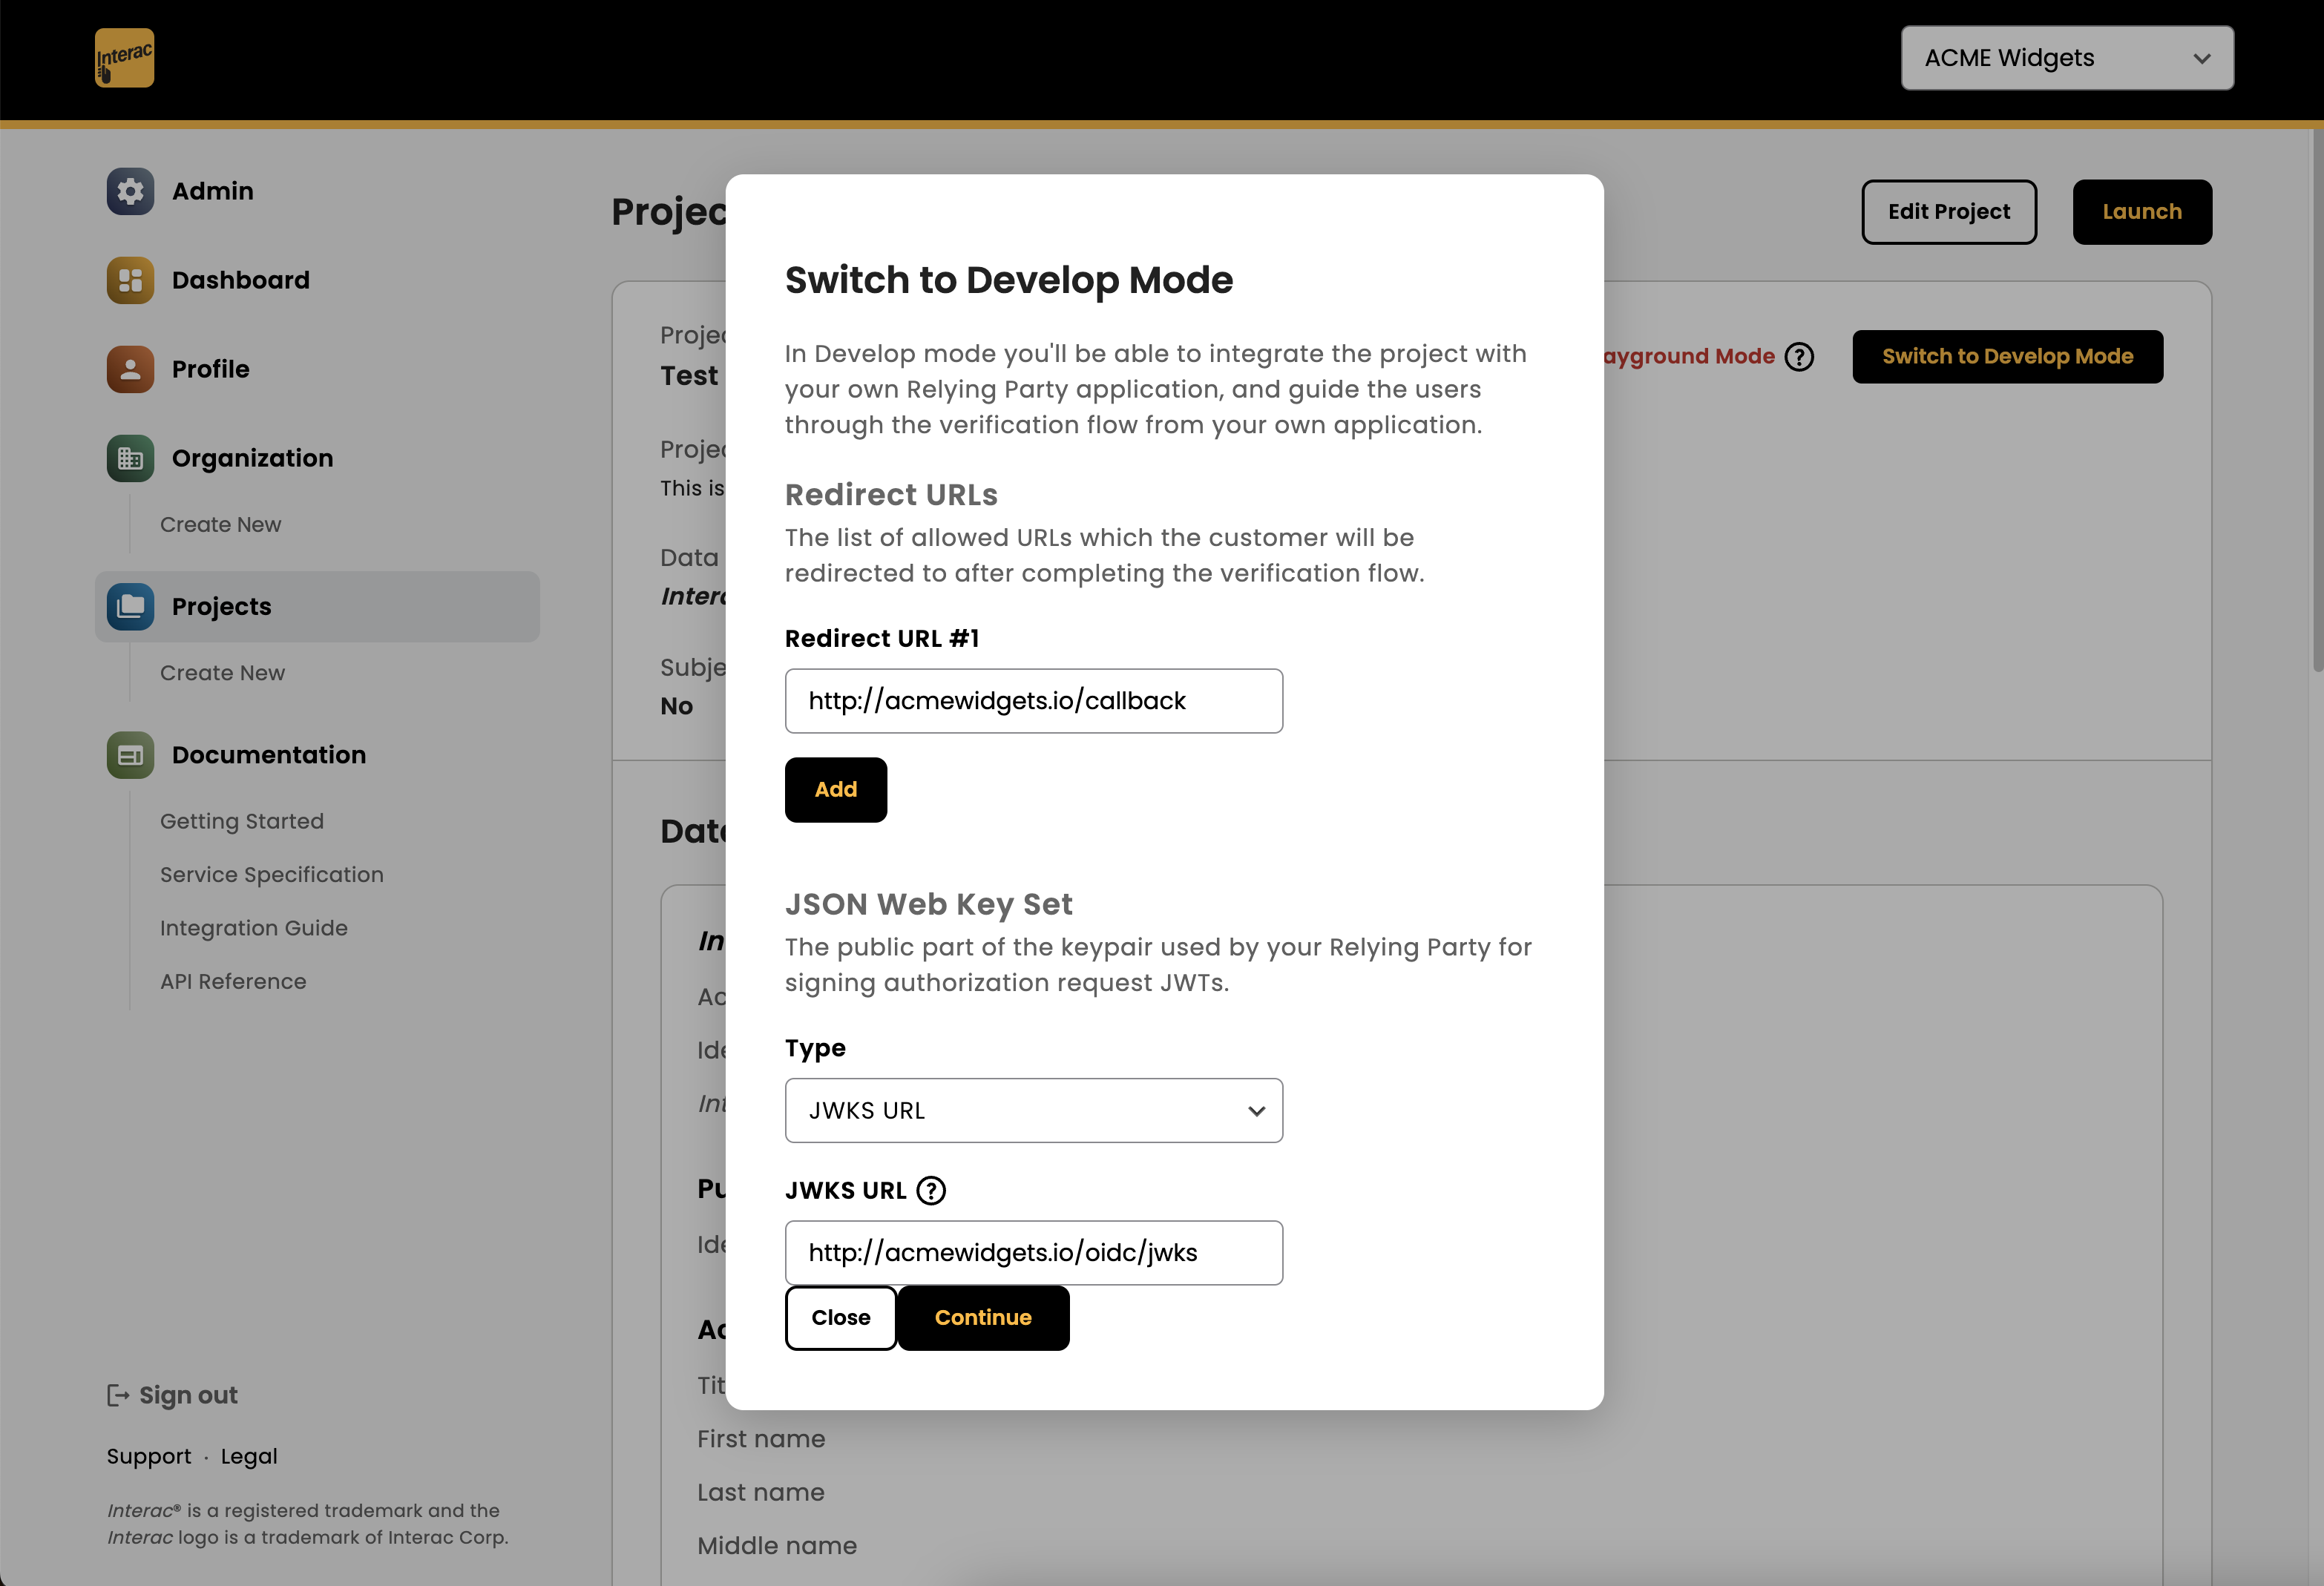Viewport: 2324px width, 1586px height.
Task: Click the Organization building icon
Action: tap(129, 458)
